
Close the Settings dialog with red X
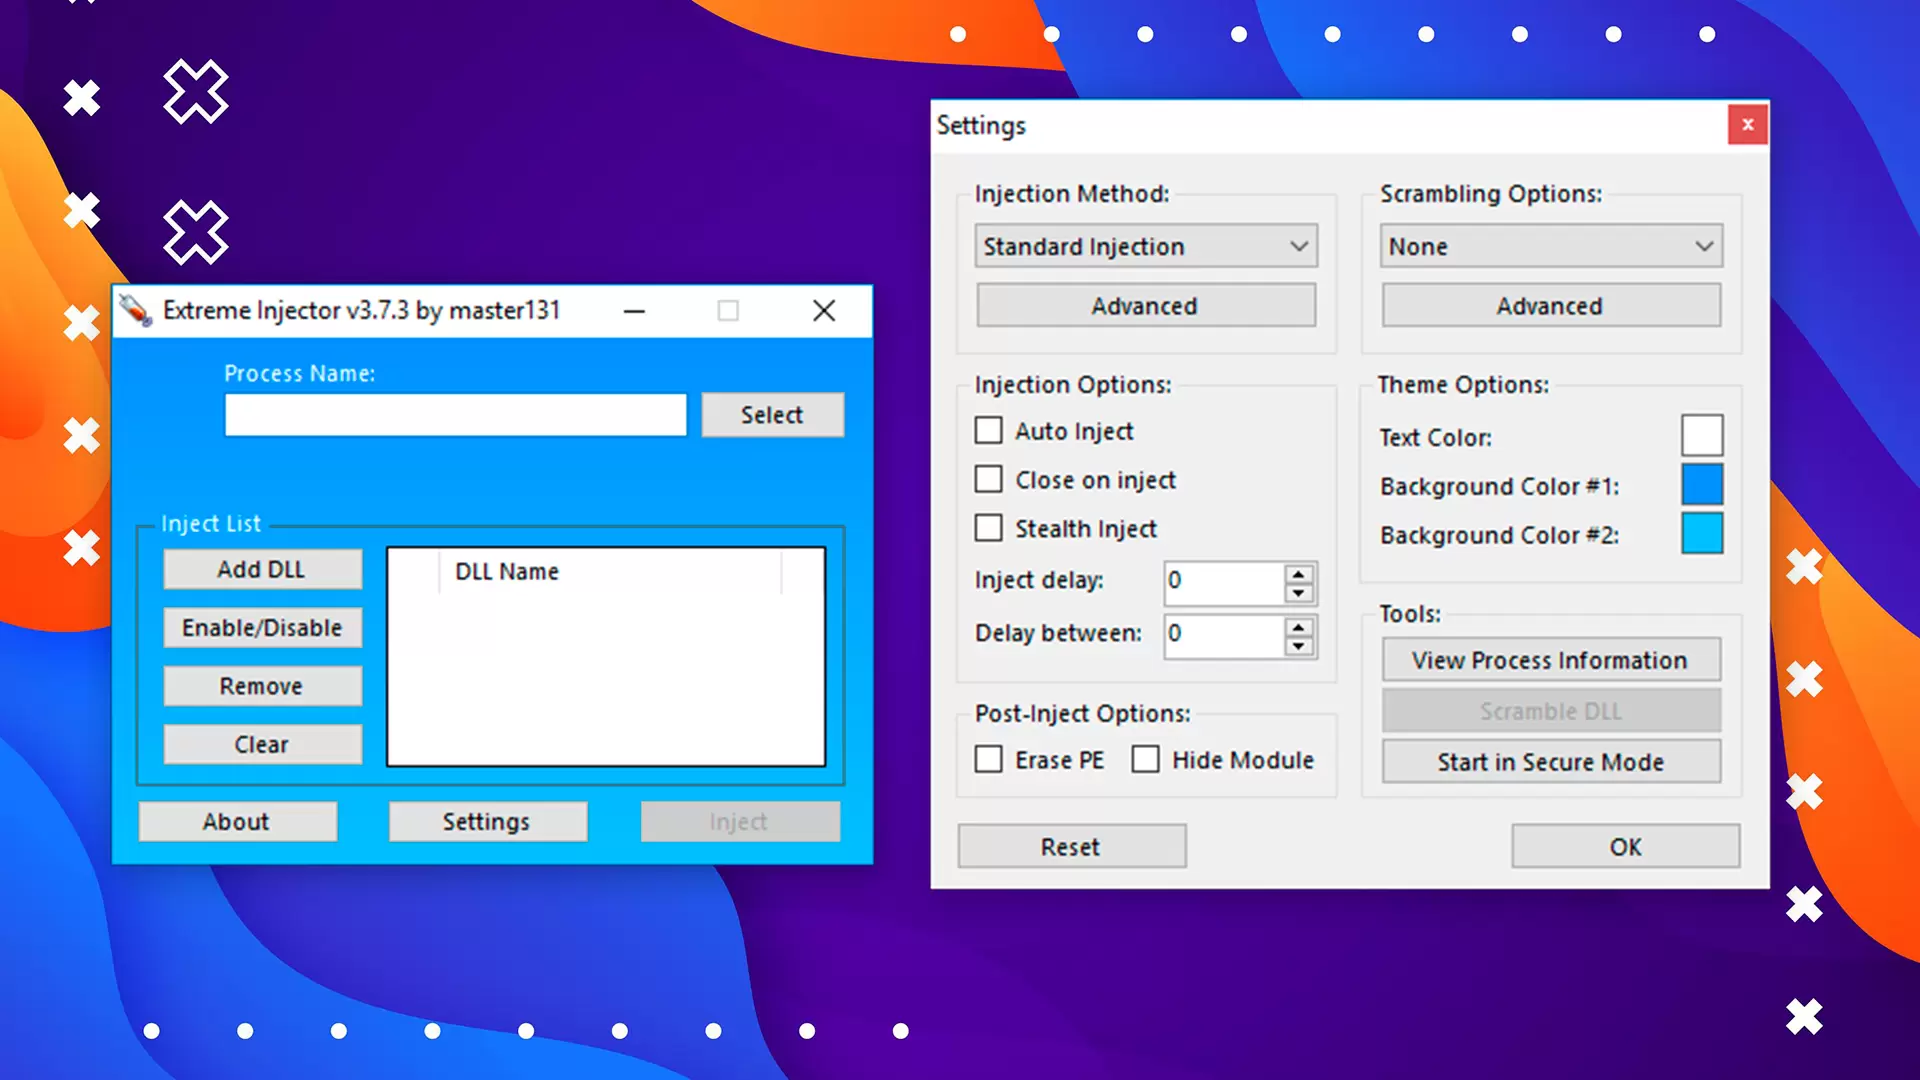coord(1747,125)
